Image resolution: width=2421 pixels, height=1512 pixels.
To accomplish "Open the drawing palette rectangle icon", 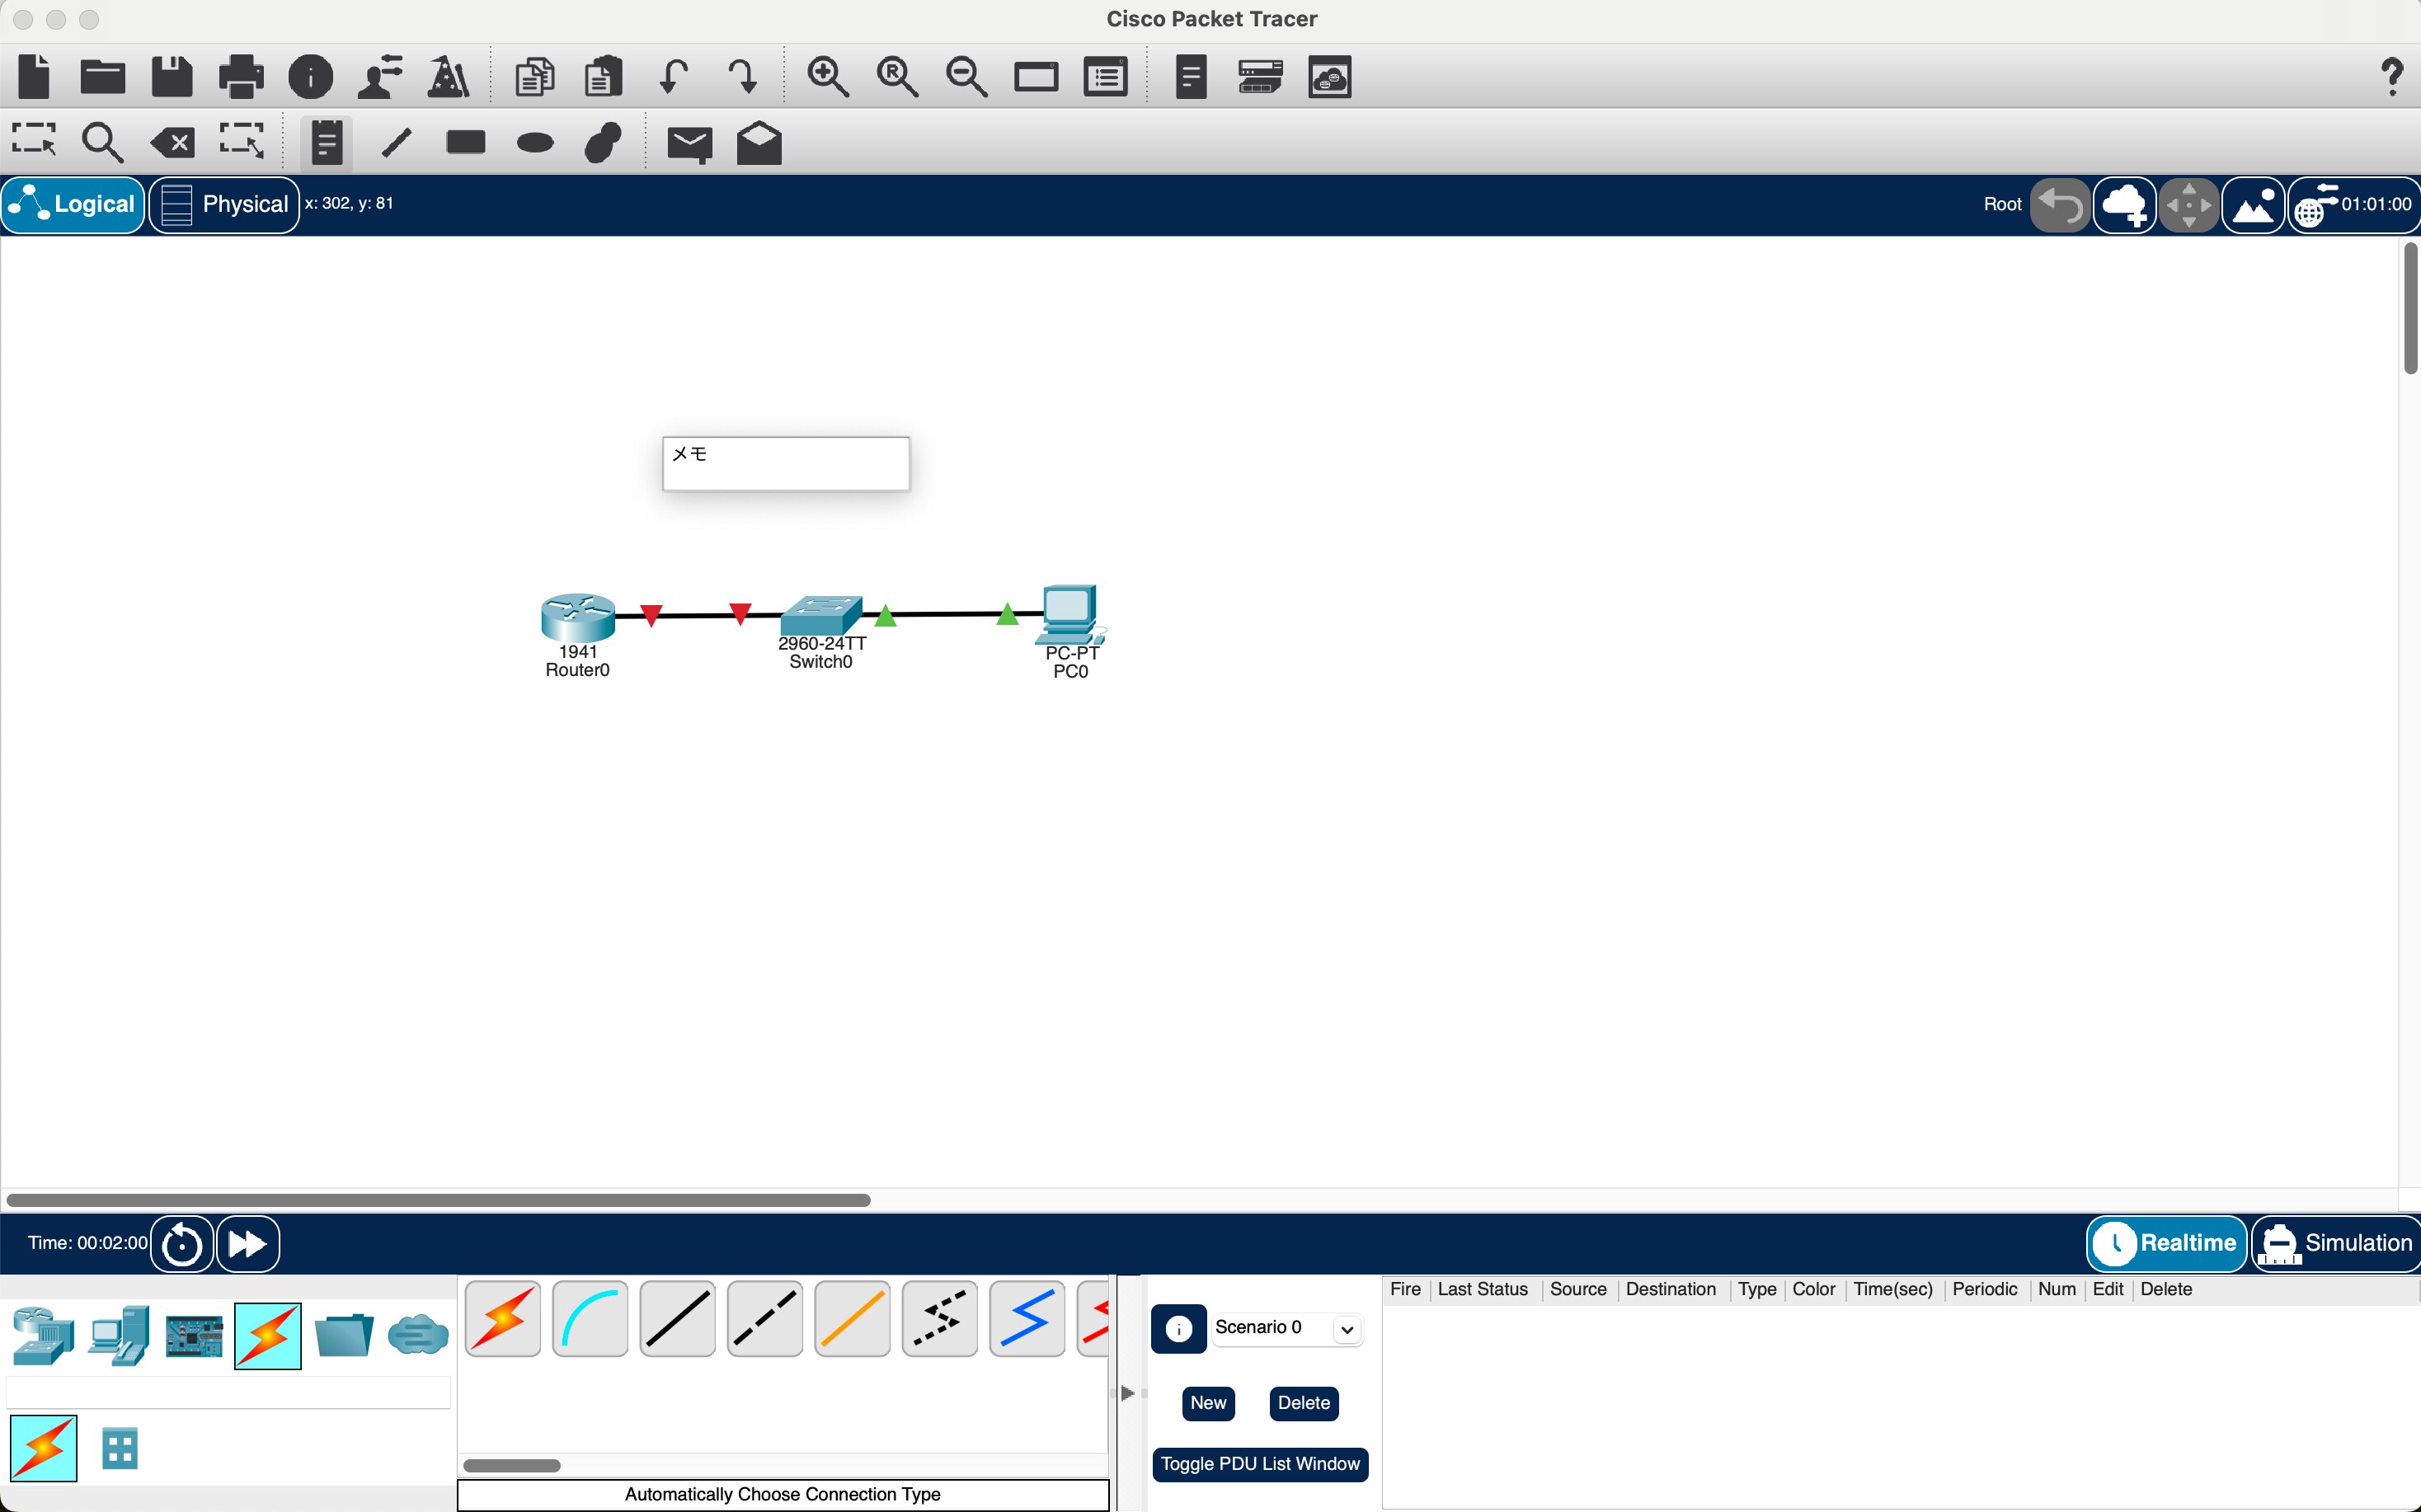I will [1036, 77].
